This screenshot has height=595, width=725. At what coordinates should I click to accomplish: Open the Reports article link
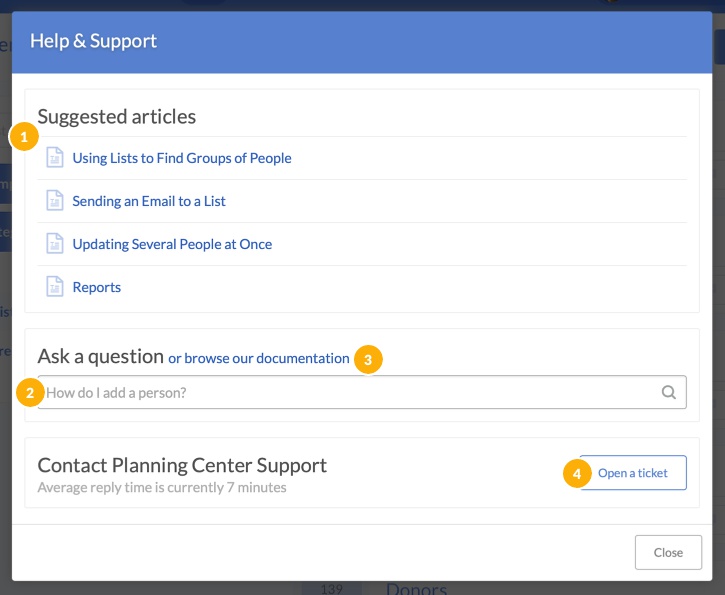click(97, 287)
